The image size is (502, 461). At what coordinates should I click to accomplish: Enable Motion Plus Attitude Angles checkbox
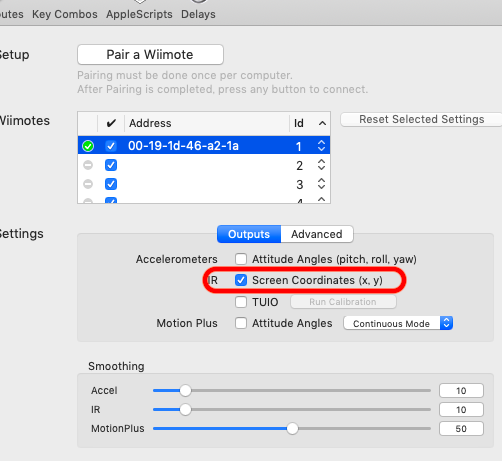(x=241, y=323)
